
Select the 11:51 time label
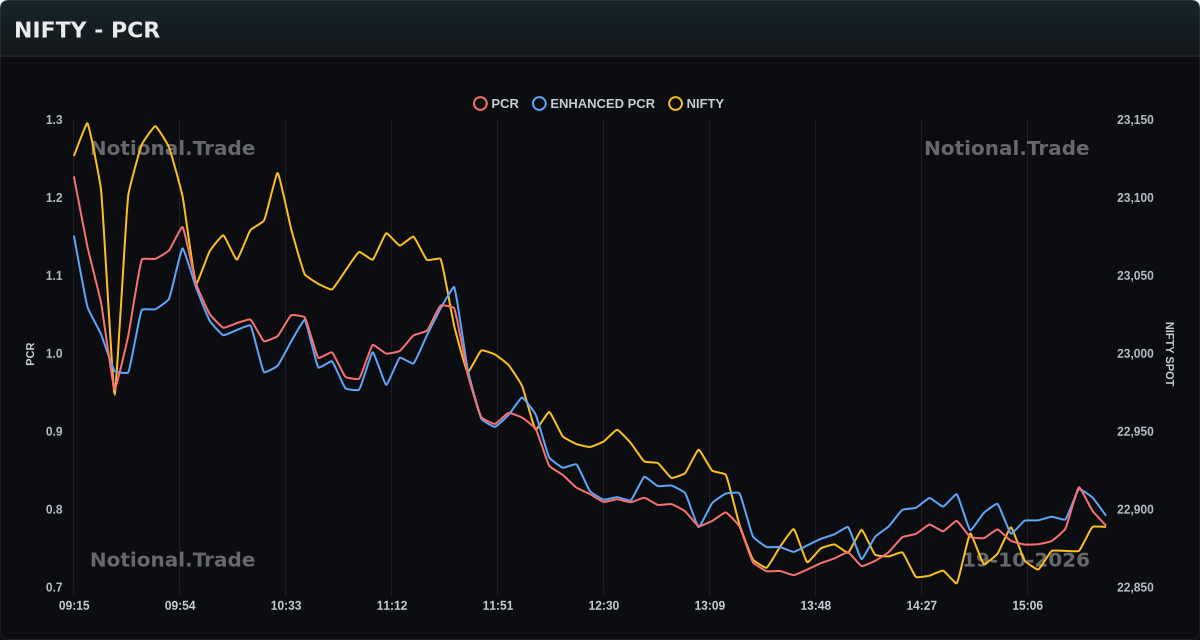point(498,606)
